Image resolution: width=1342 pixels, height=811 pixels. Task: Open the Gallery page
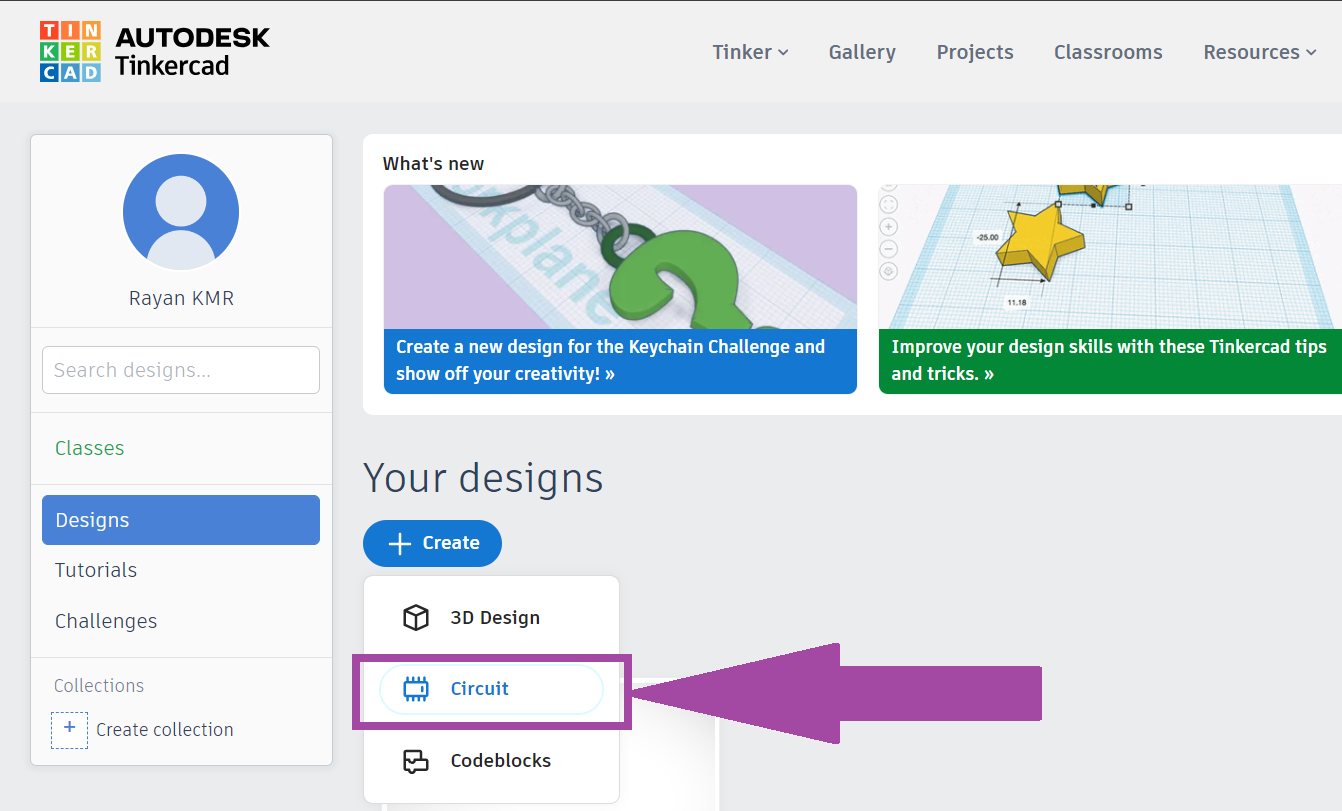[x=862, y=52]
